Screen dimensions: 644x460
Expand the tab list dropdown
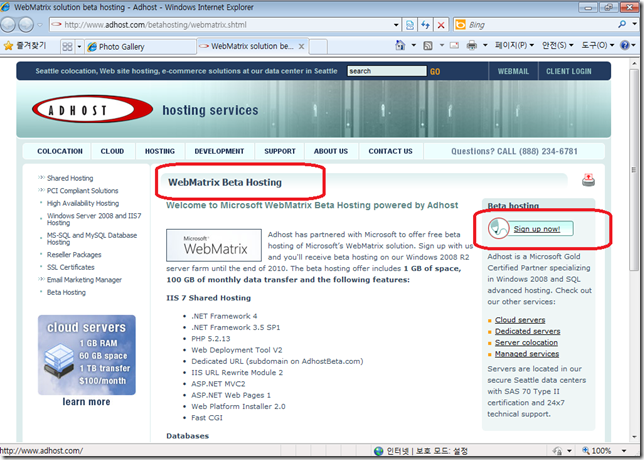click(x=79, y=46)
